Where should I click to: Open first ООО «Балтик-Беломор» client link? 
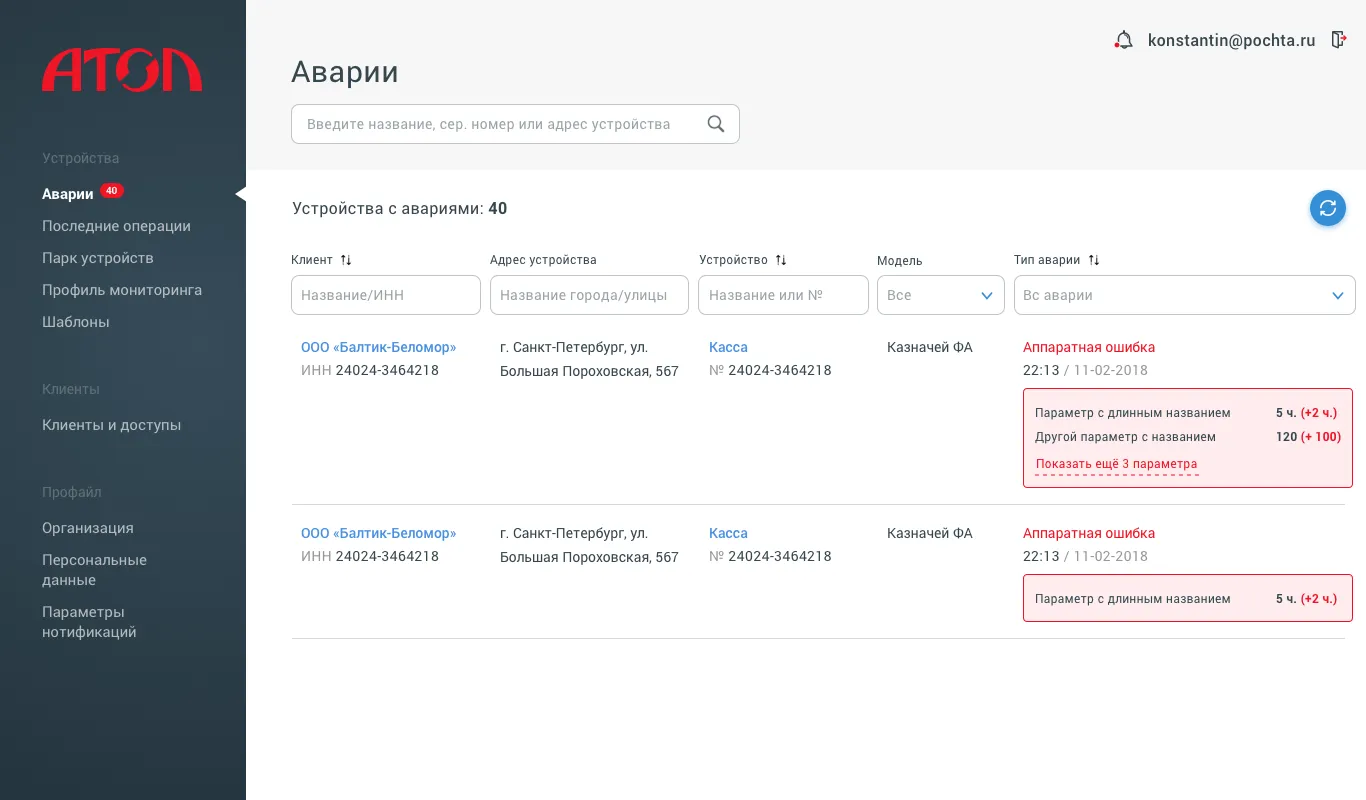(x=378, y=347)
